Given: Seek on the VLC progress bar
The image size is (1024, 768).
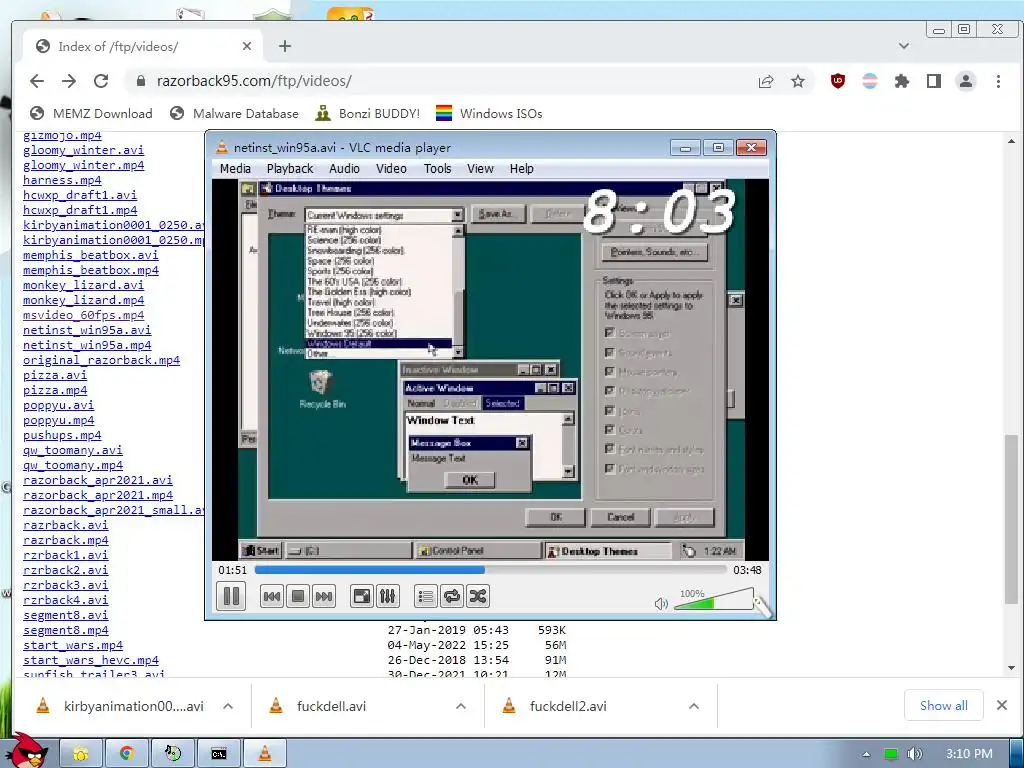Looking at the screenshot, I should click(x=490, y=570).
